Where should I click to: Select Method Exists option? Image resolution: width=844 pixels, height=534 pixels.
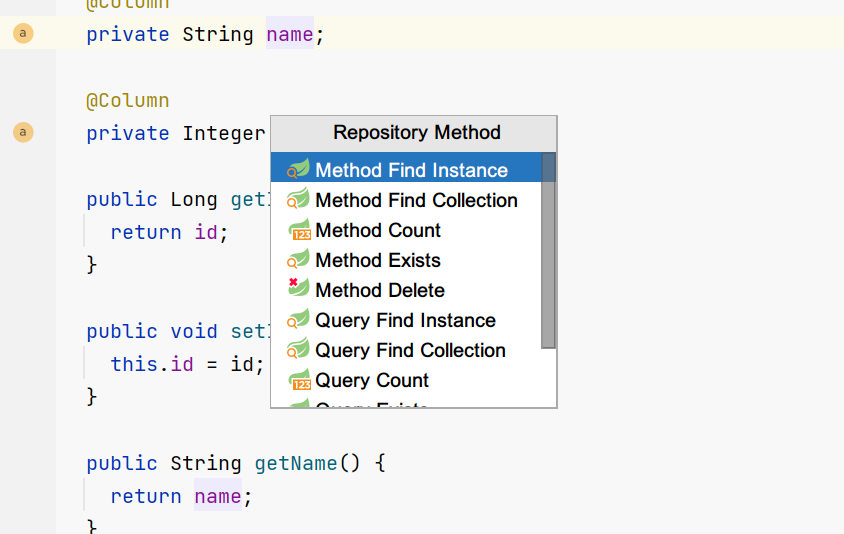pos(406,260)
